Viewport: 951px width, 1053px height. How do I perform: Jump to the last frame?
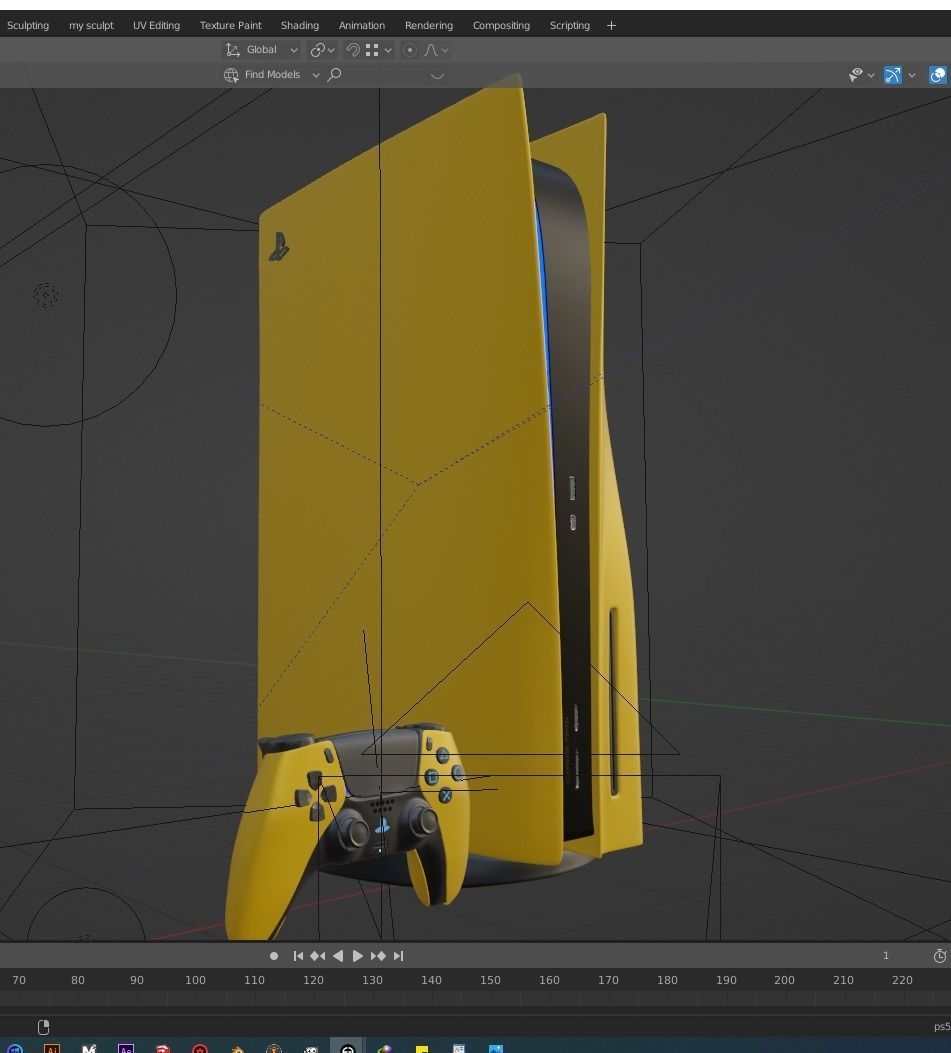pos(398,956)
